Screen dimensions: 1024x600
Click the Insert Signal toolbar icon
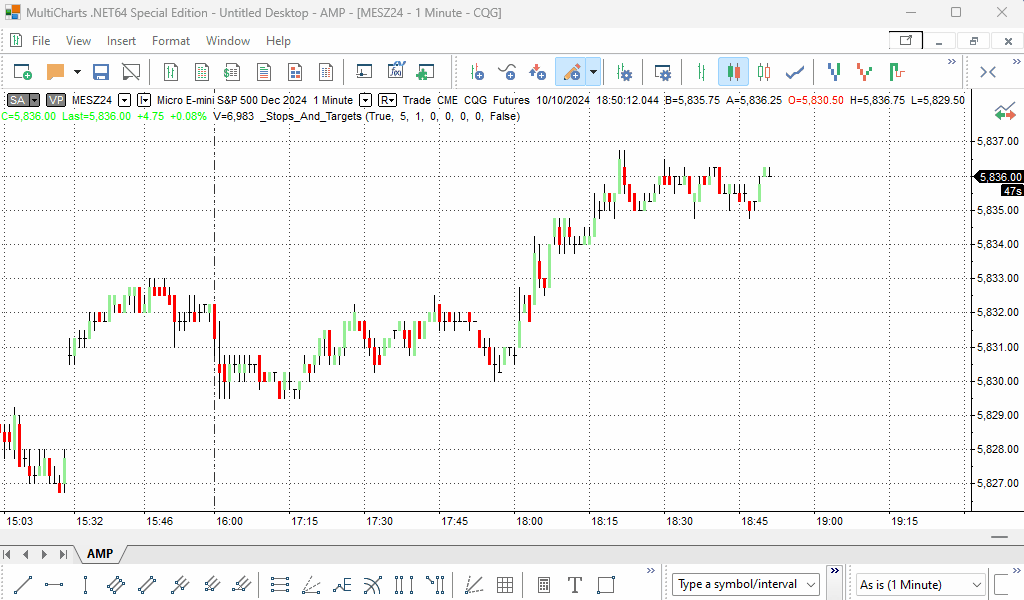pyautogui.click(x=537, y=72)
